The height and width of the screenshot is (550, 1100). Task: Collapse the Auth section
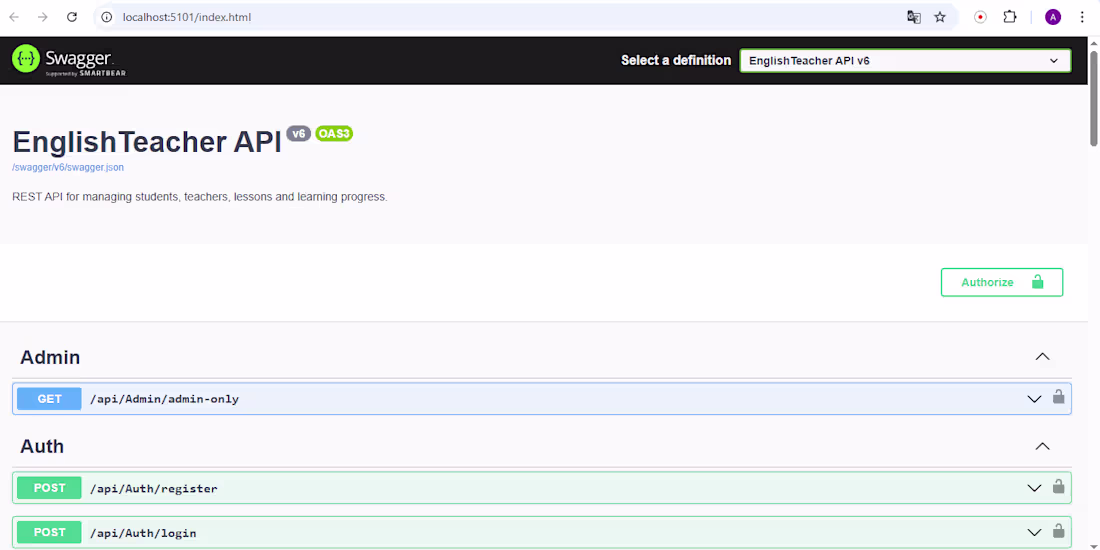[x=1042, y=446]
